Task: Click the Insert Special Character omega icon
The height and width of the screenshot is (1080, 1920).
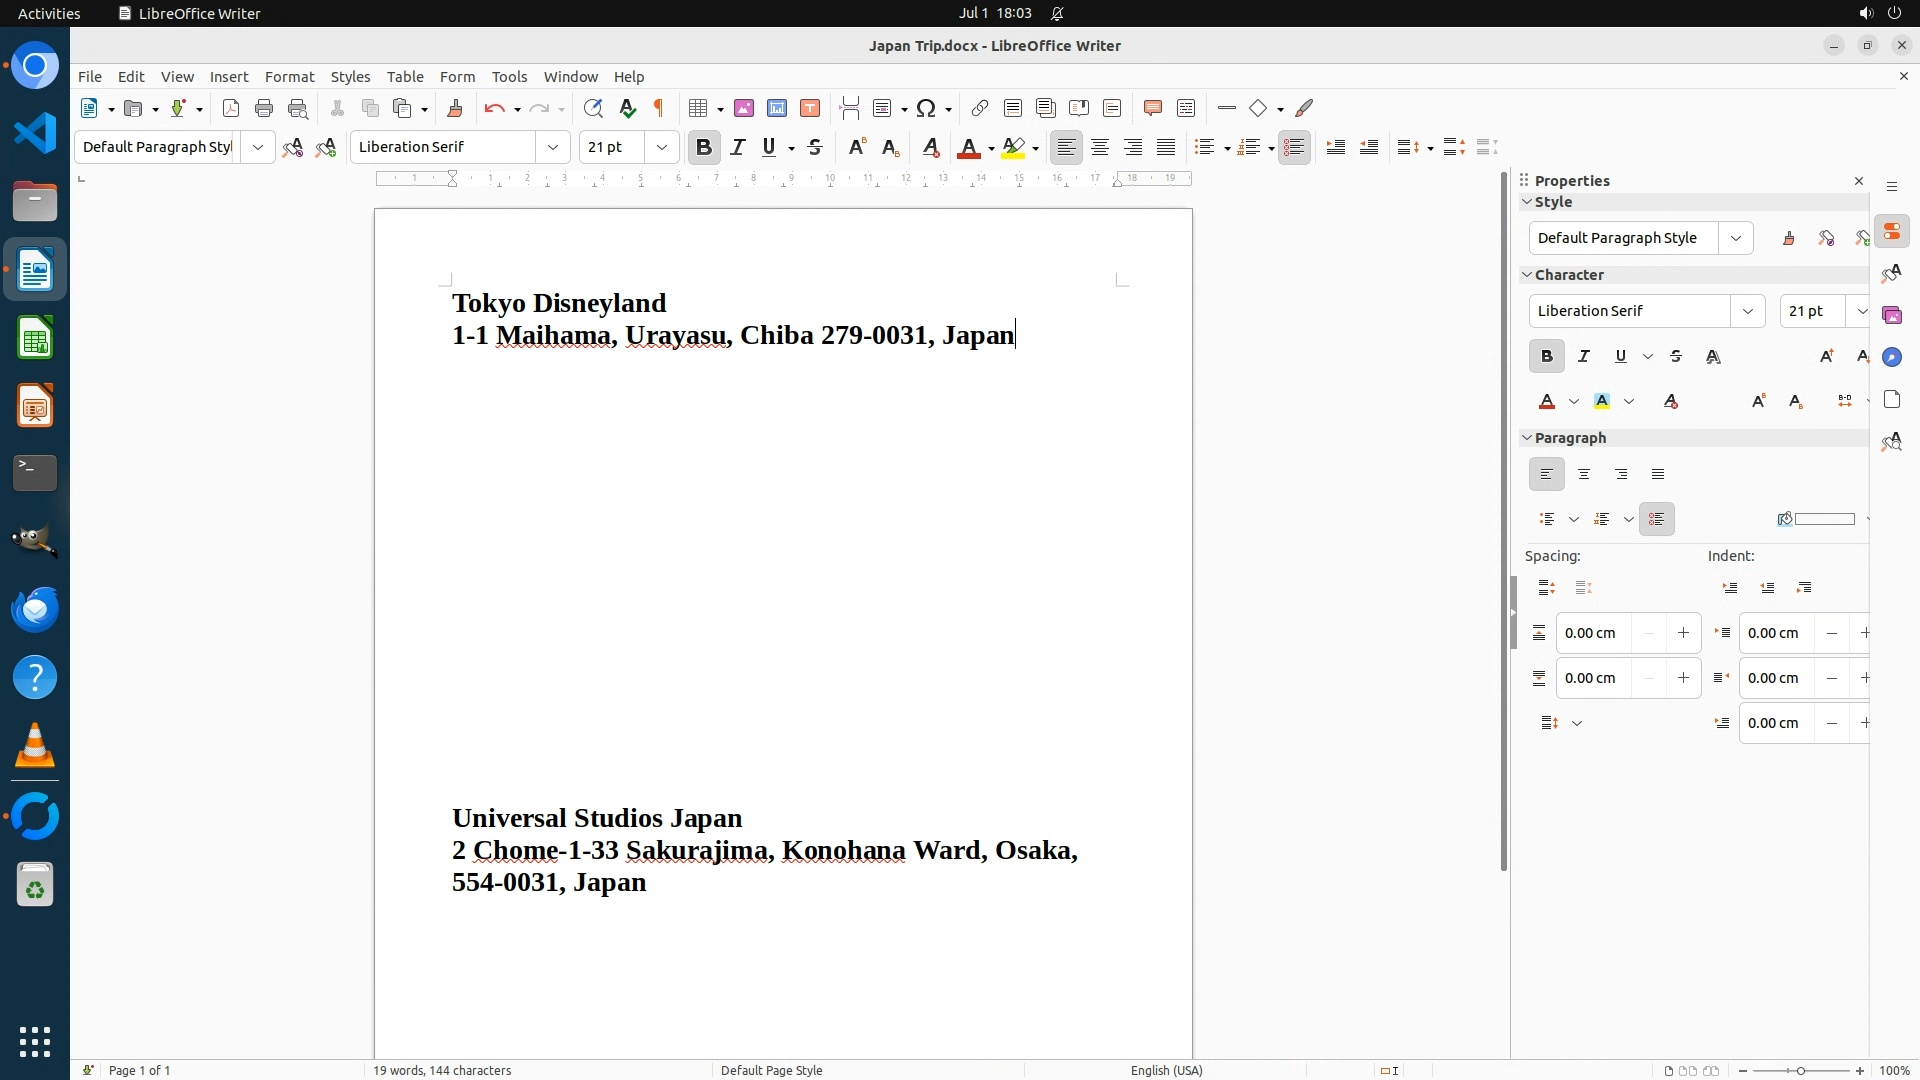Action: (x=926, y=108)
